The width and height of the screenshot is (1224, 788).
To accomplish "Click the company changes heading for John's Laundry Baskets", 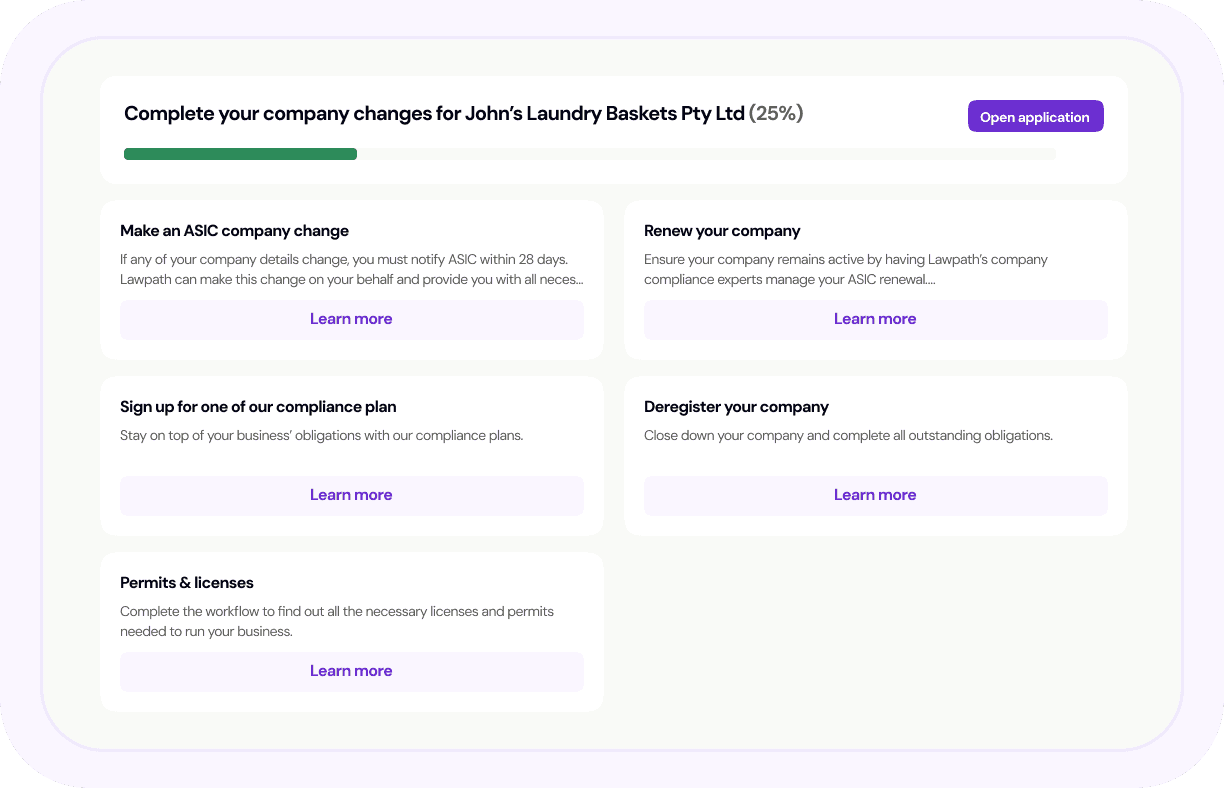I will (x=434, y=114).
